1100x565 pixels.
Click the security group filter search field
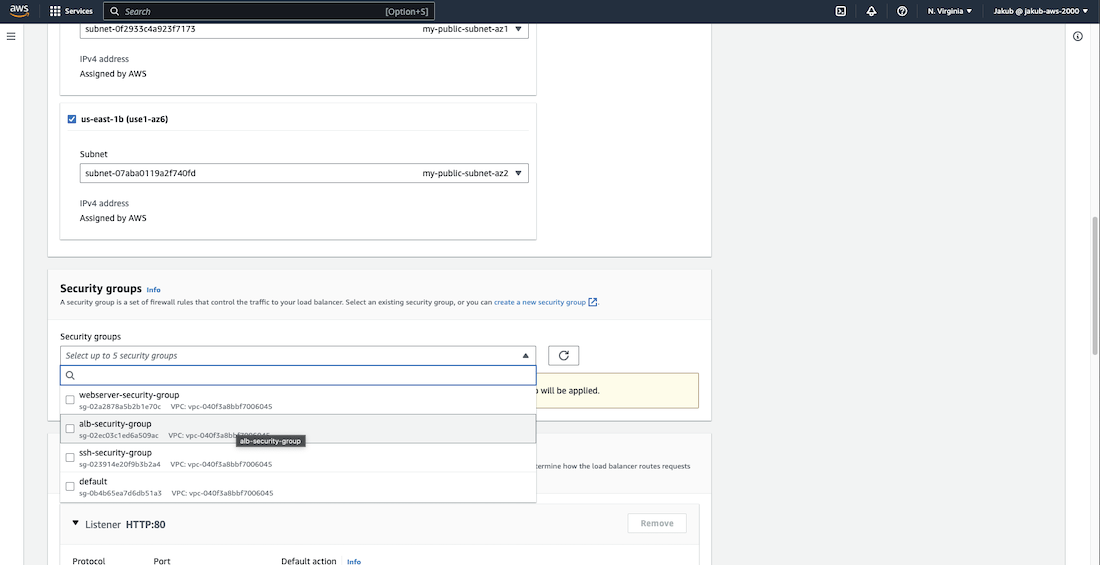[298, 376]
